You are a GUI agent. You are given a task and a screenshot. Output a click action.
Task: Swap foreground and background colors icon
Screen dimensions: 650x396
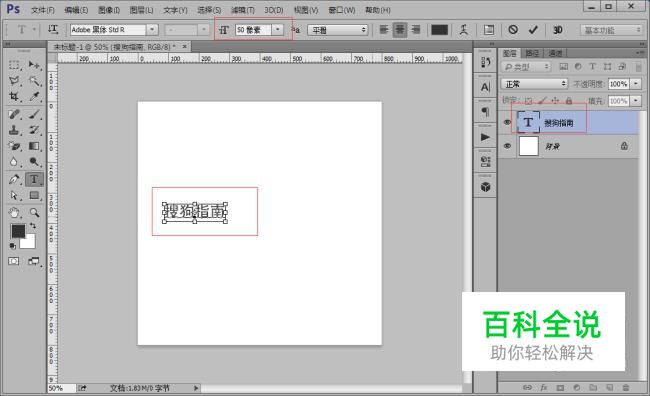[33, 226]
